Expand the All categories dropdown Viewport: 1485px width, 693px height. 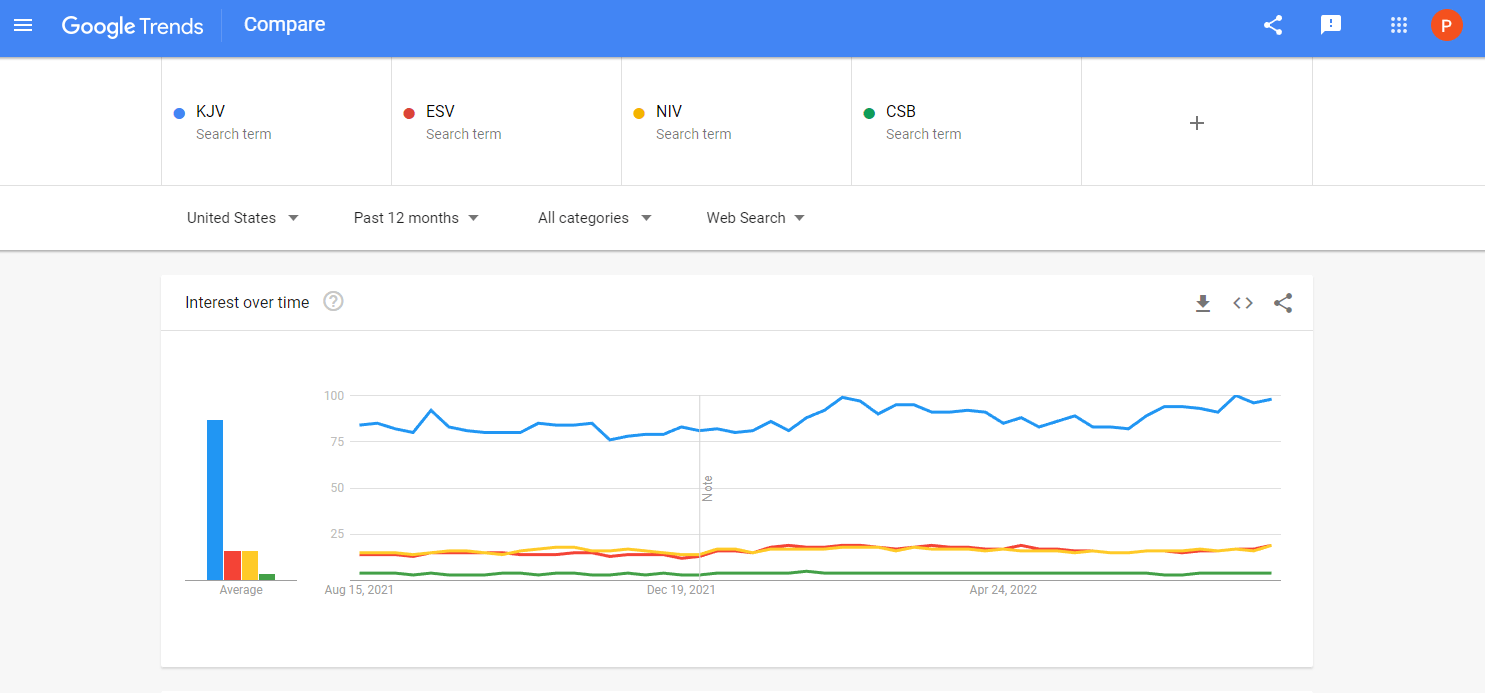coord(594,218)
